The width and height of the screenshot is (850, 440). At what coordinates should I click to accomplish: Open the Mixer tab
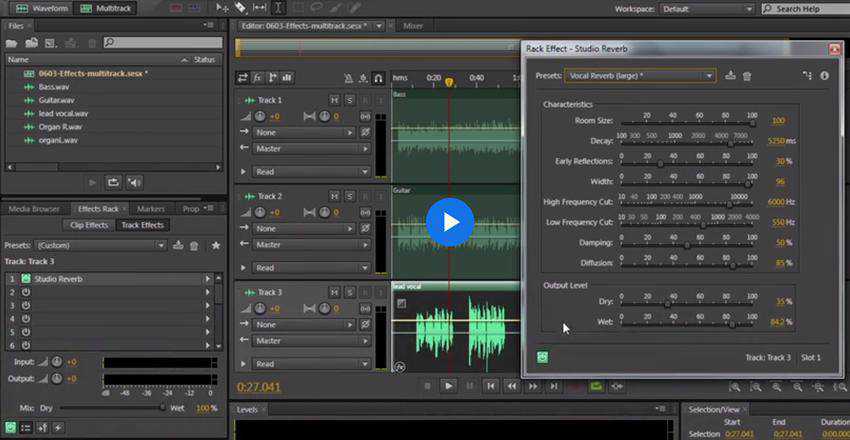point(412,26)
